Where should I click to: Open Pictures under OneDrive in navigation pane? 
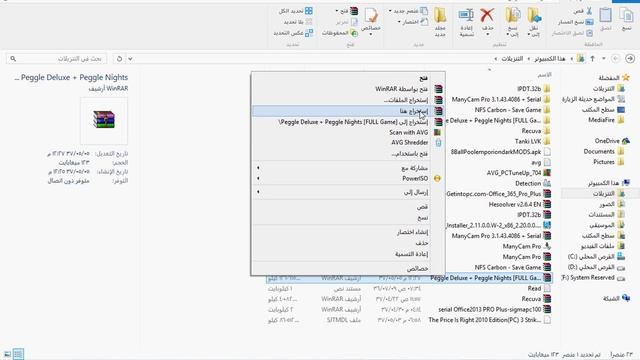coord(609,162)
